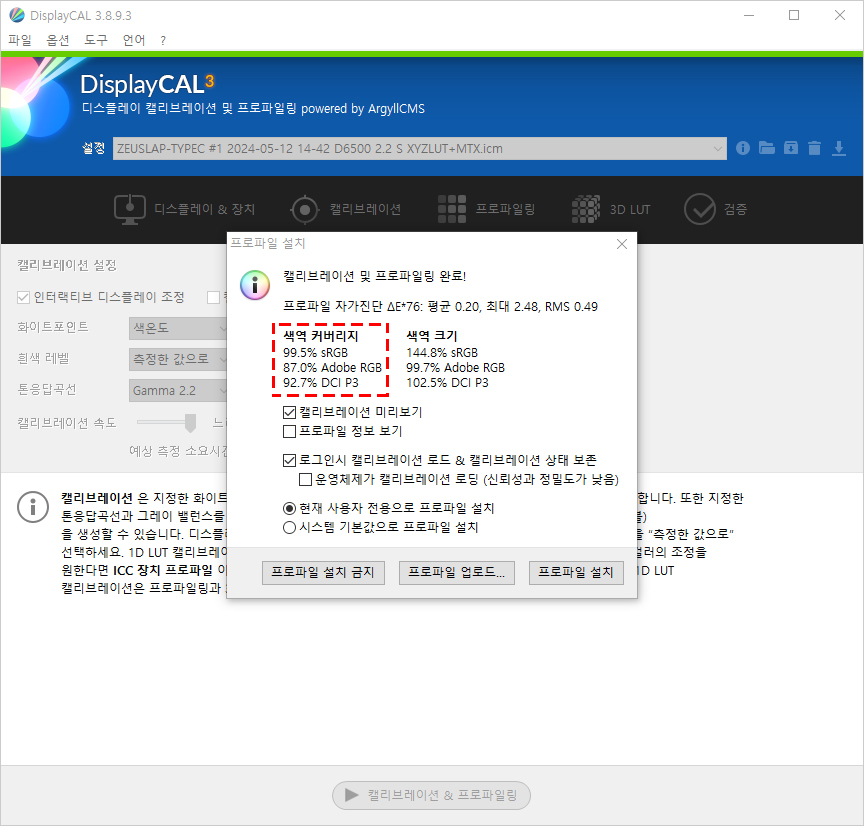Switch to the 검증 tab
This screenshot has width=864, height=826.
(x=715, y=209)
